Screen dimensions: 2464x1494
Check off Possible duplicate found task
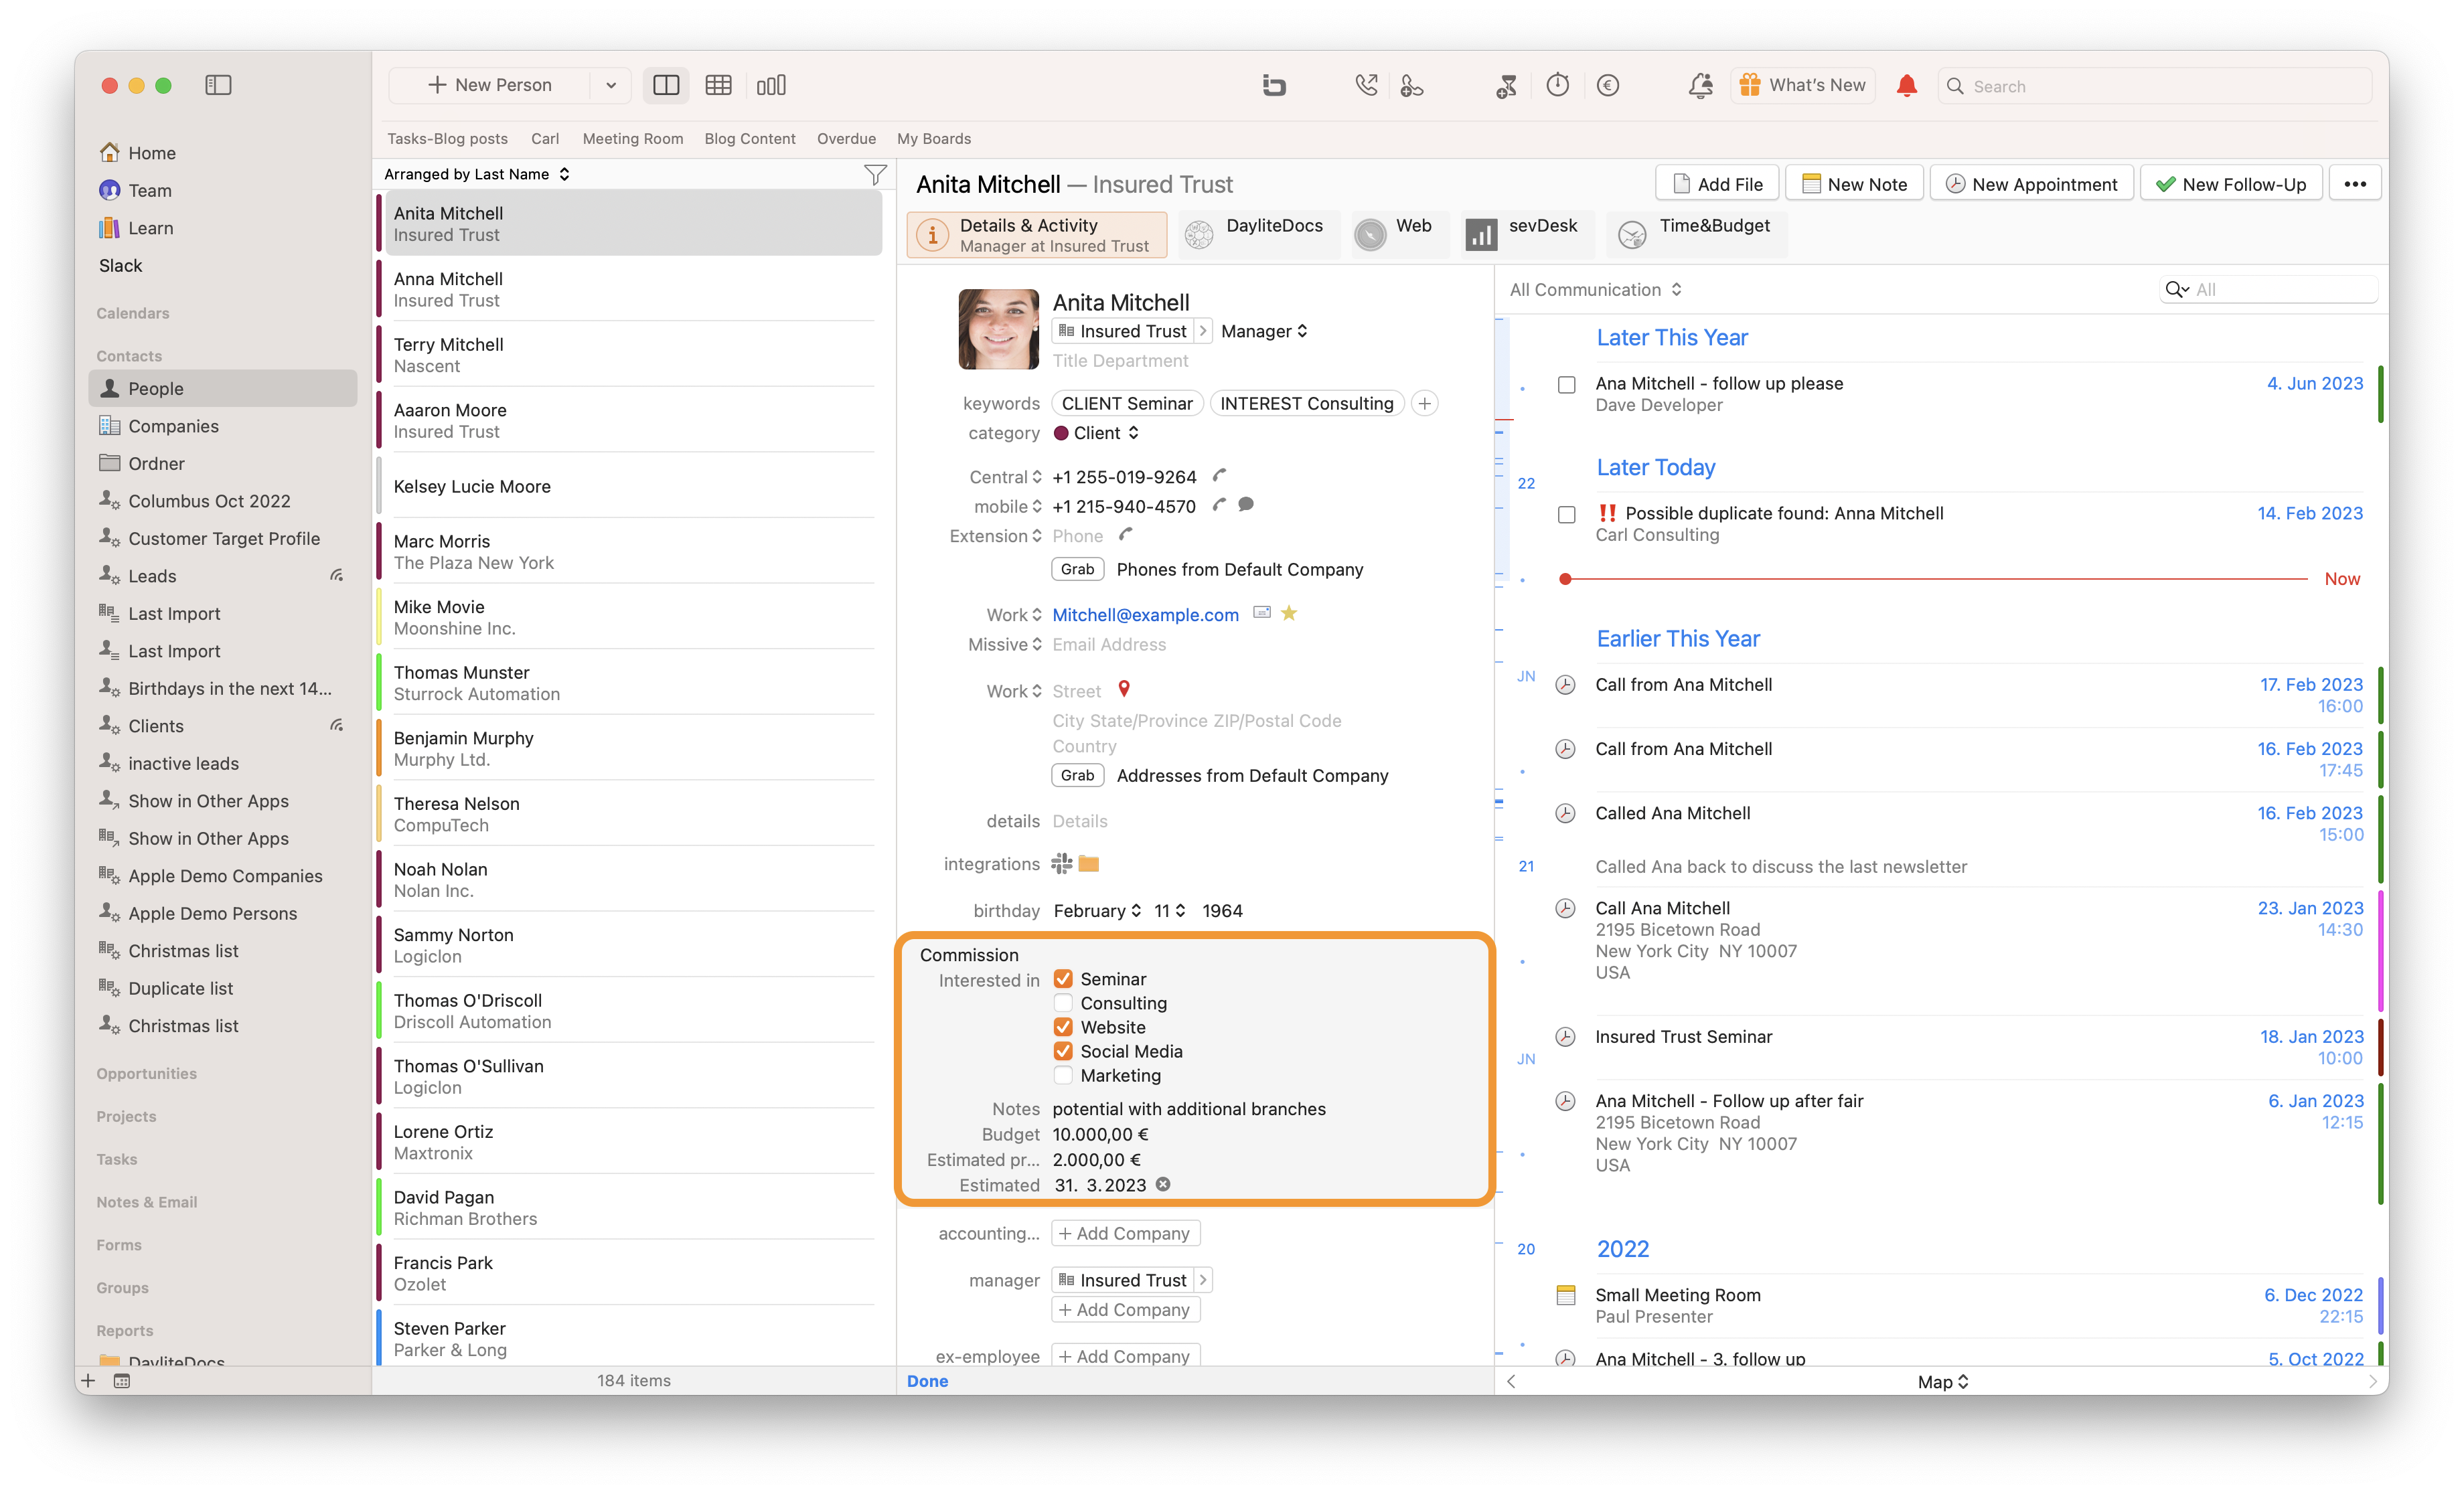[x=1567, y=515]
